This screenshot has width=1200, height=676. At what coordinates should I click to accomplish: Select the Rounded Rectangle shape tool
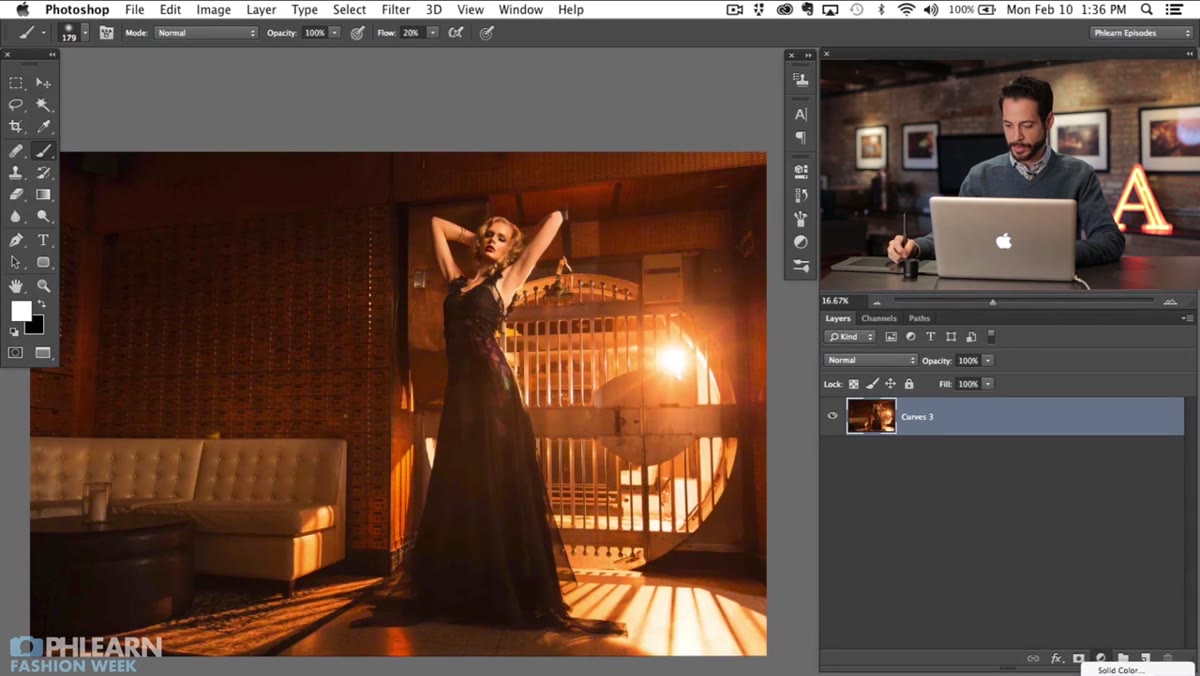click(43, 262)
